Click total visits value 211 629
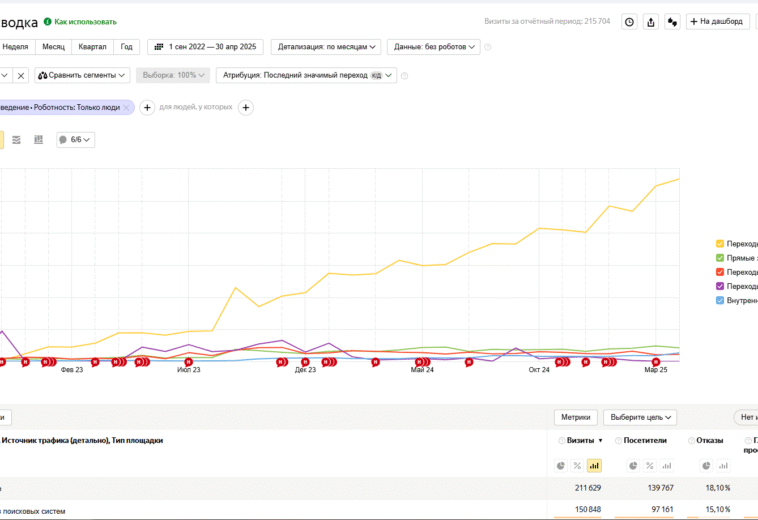The height and width of the screenshot is (520, 758). click(588, 488)
